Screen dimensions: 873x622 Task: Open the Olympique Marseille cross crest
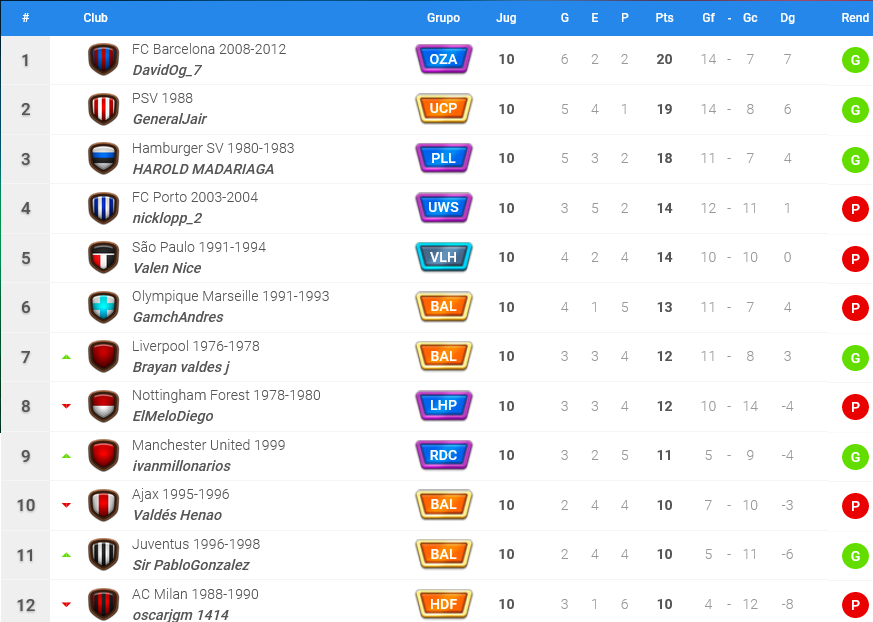click(x=104, y=307)
